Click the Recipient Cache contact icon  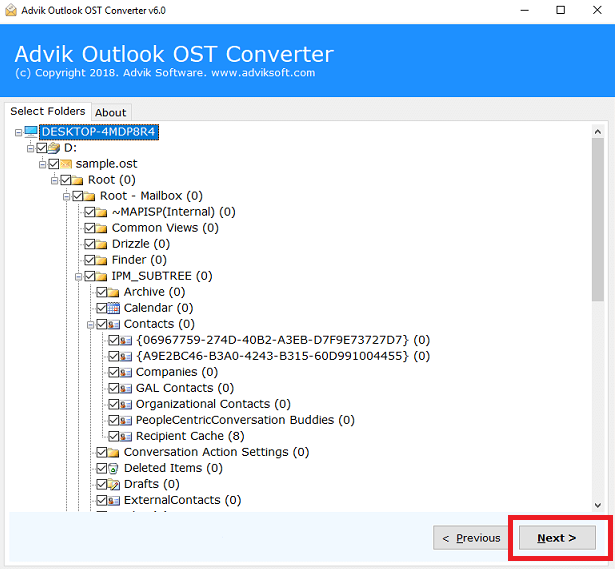tap(126, 436)
